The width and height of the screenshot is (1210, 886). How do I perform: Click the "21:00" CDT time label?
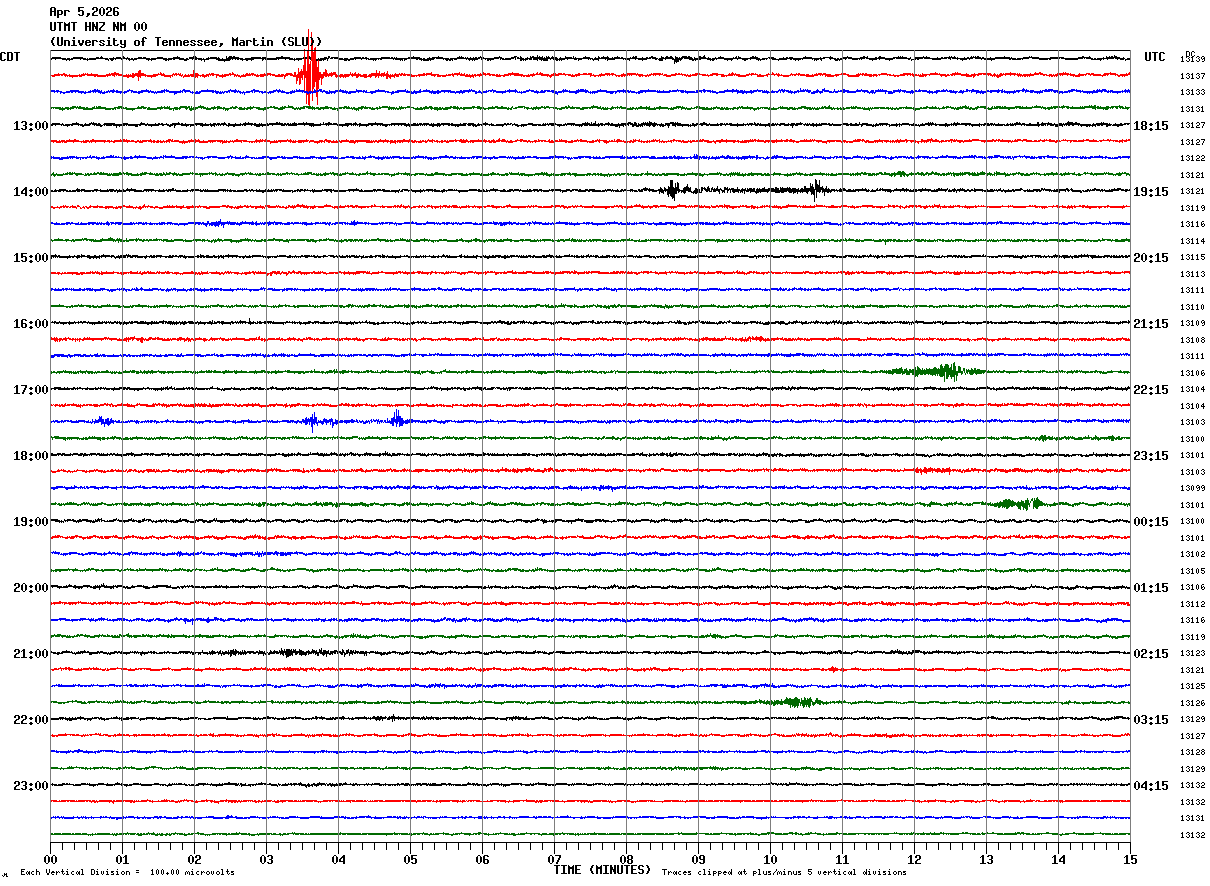[30, 654]
